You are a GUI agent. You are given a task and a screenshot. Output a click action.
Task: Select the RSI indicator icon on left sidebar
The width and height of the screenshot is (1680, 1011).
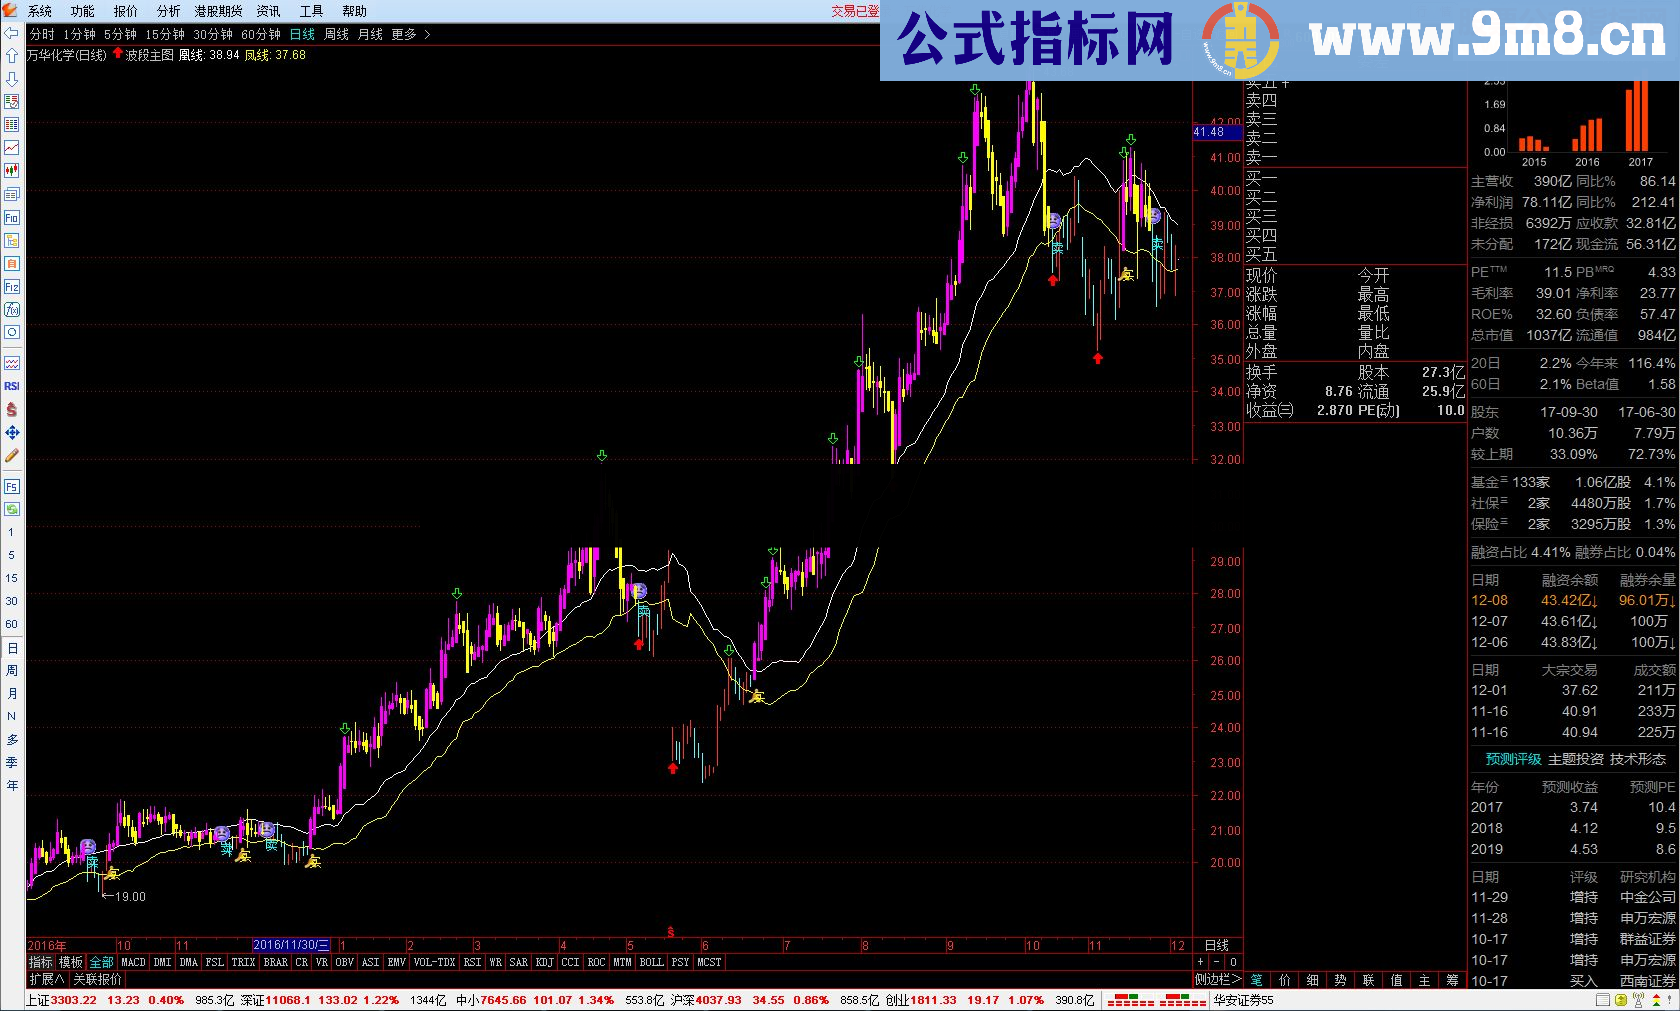coord(11,386)
